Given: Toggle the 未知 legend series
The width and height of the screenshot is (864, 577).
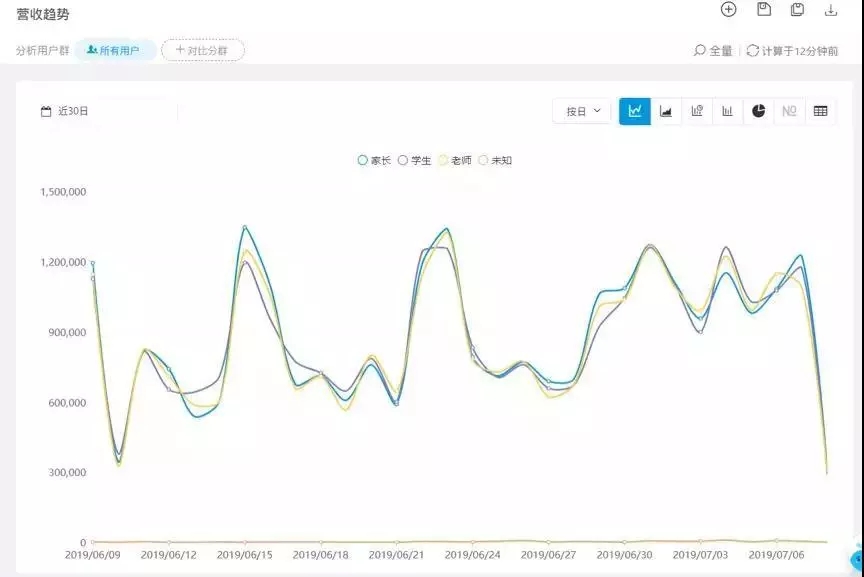Looking at the screenshot, I should (x=495, y=160).
